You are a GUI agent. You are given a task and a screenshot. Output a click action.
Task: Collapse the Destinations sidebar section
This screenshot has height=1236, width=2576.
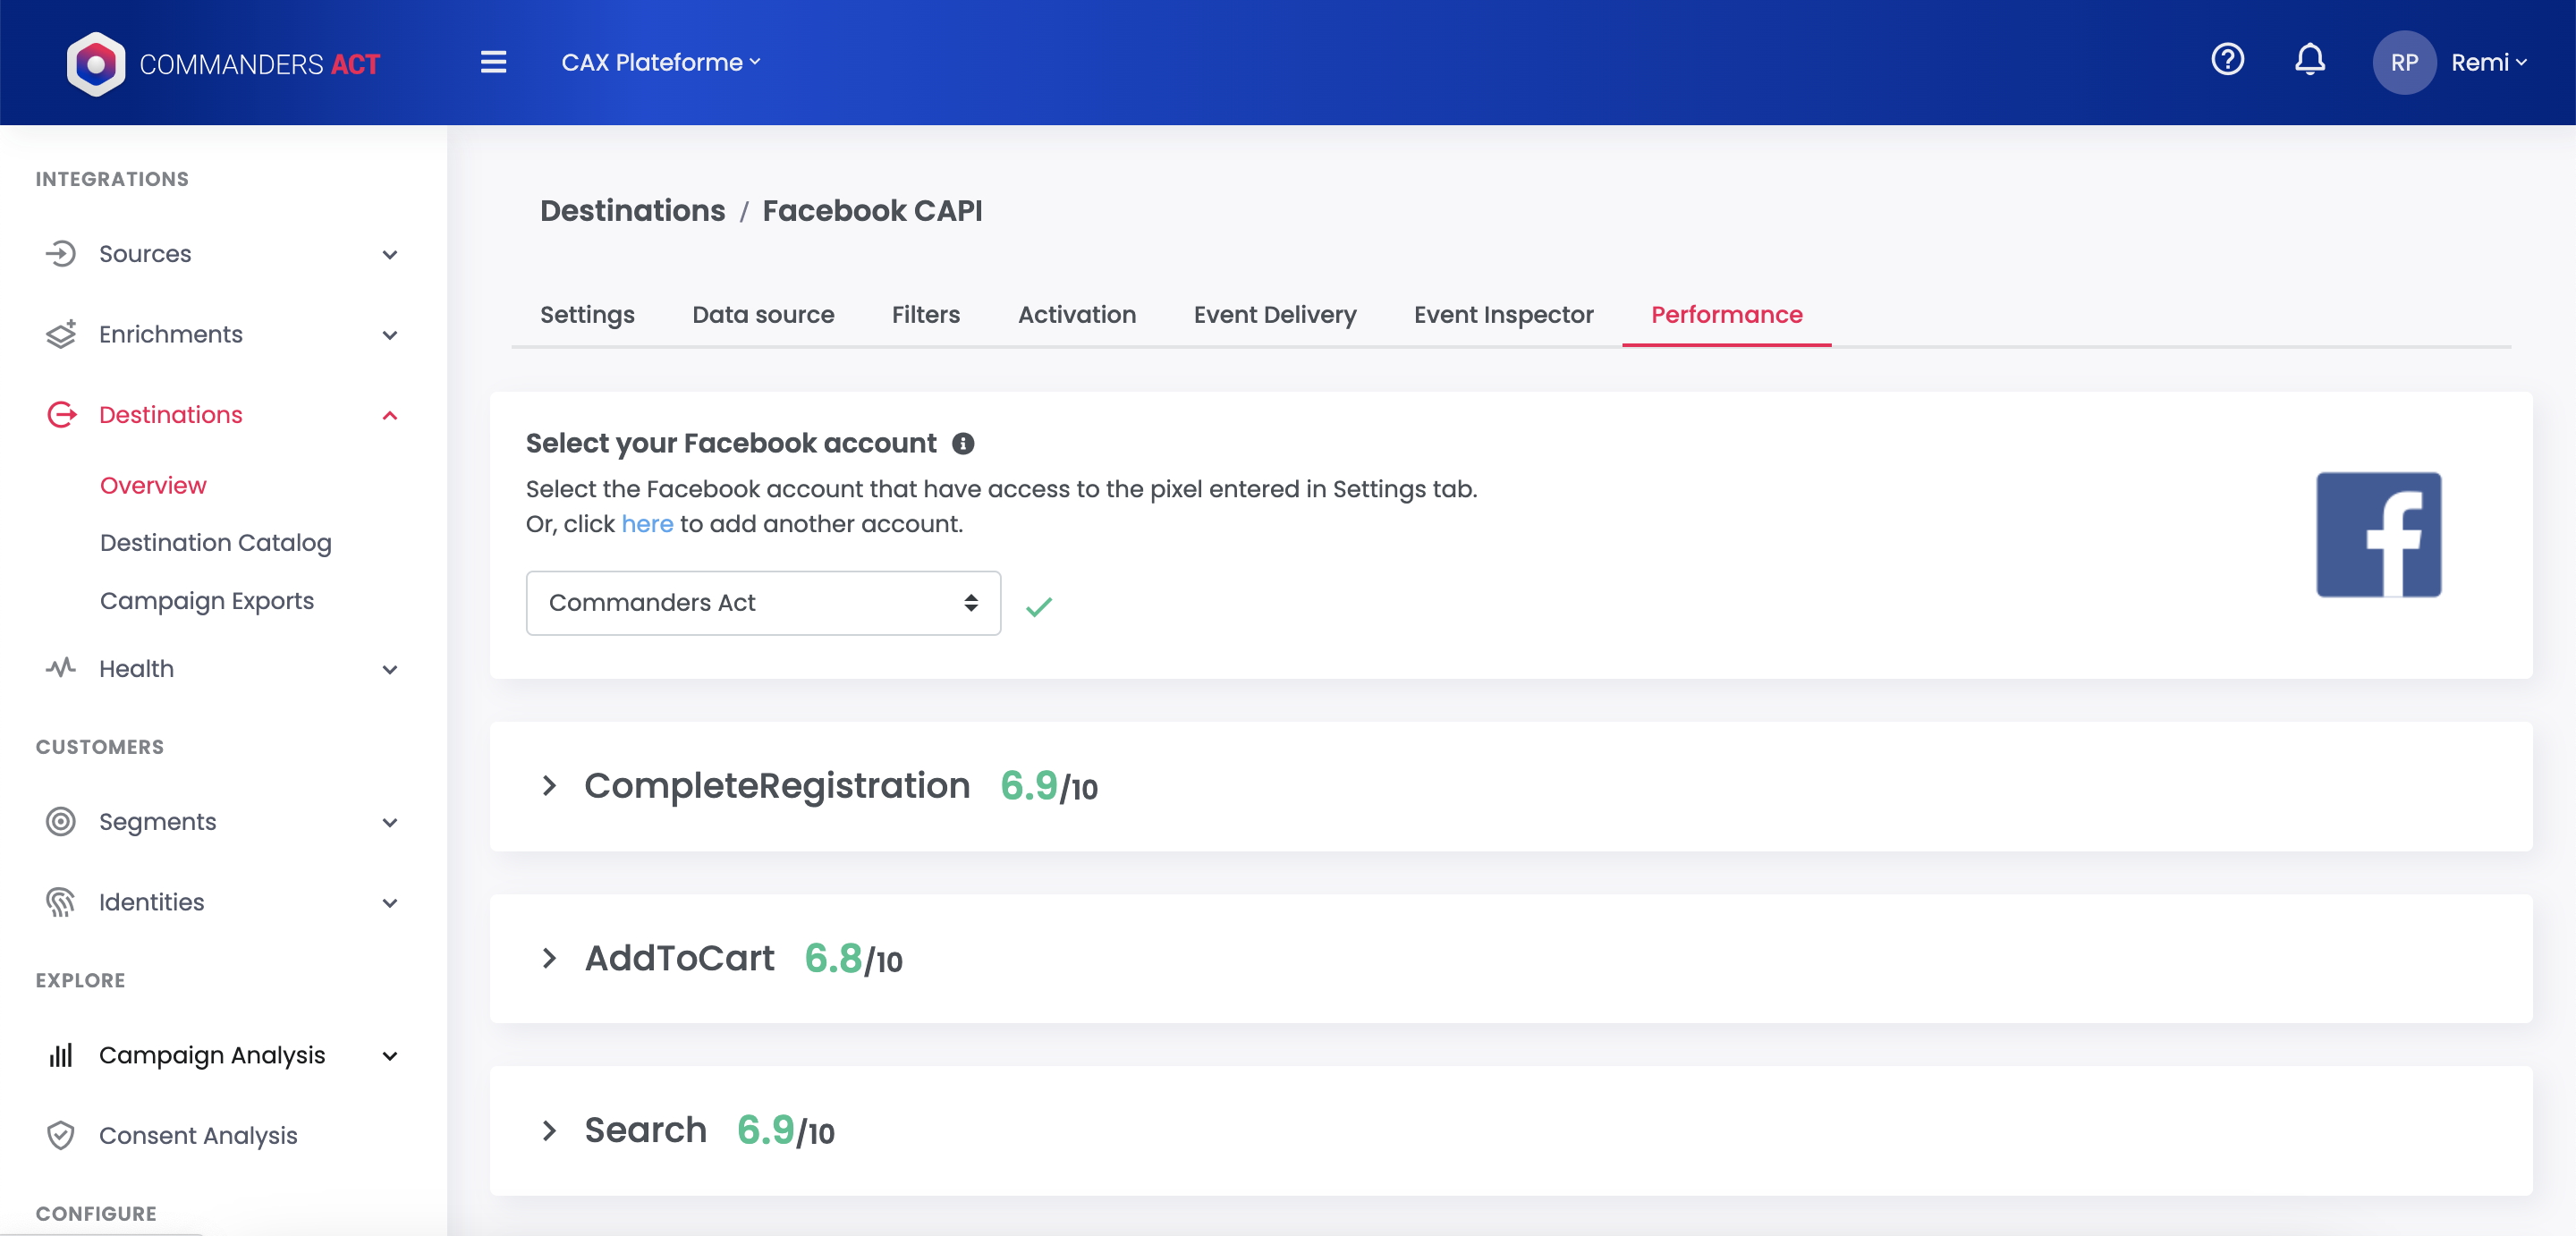pos(390,415)
